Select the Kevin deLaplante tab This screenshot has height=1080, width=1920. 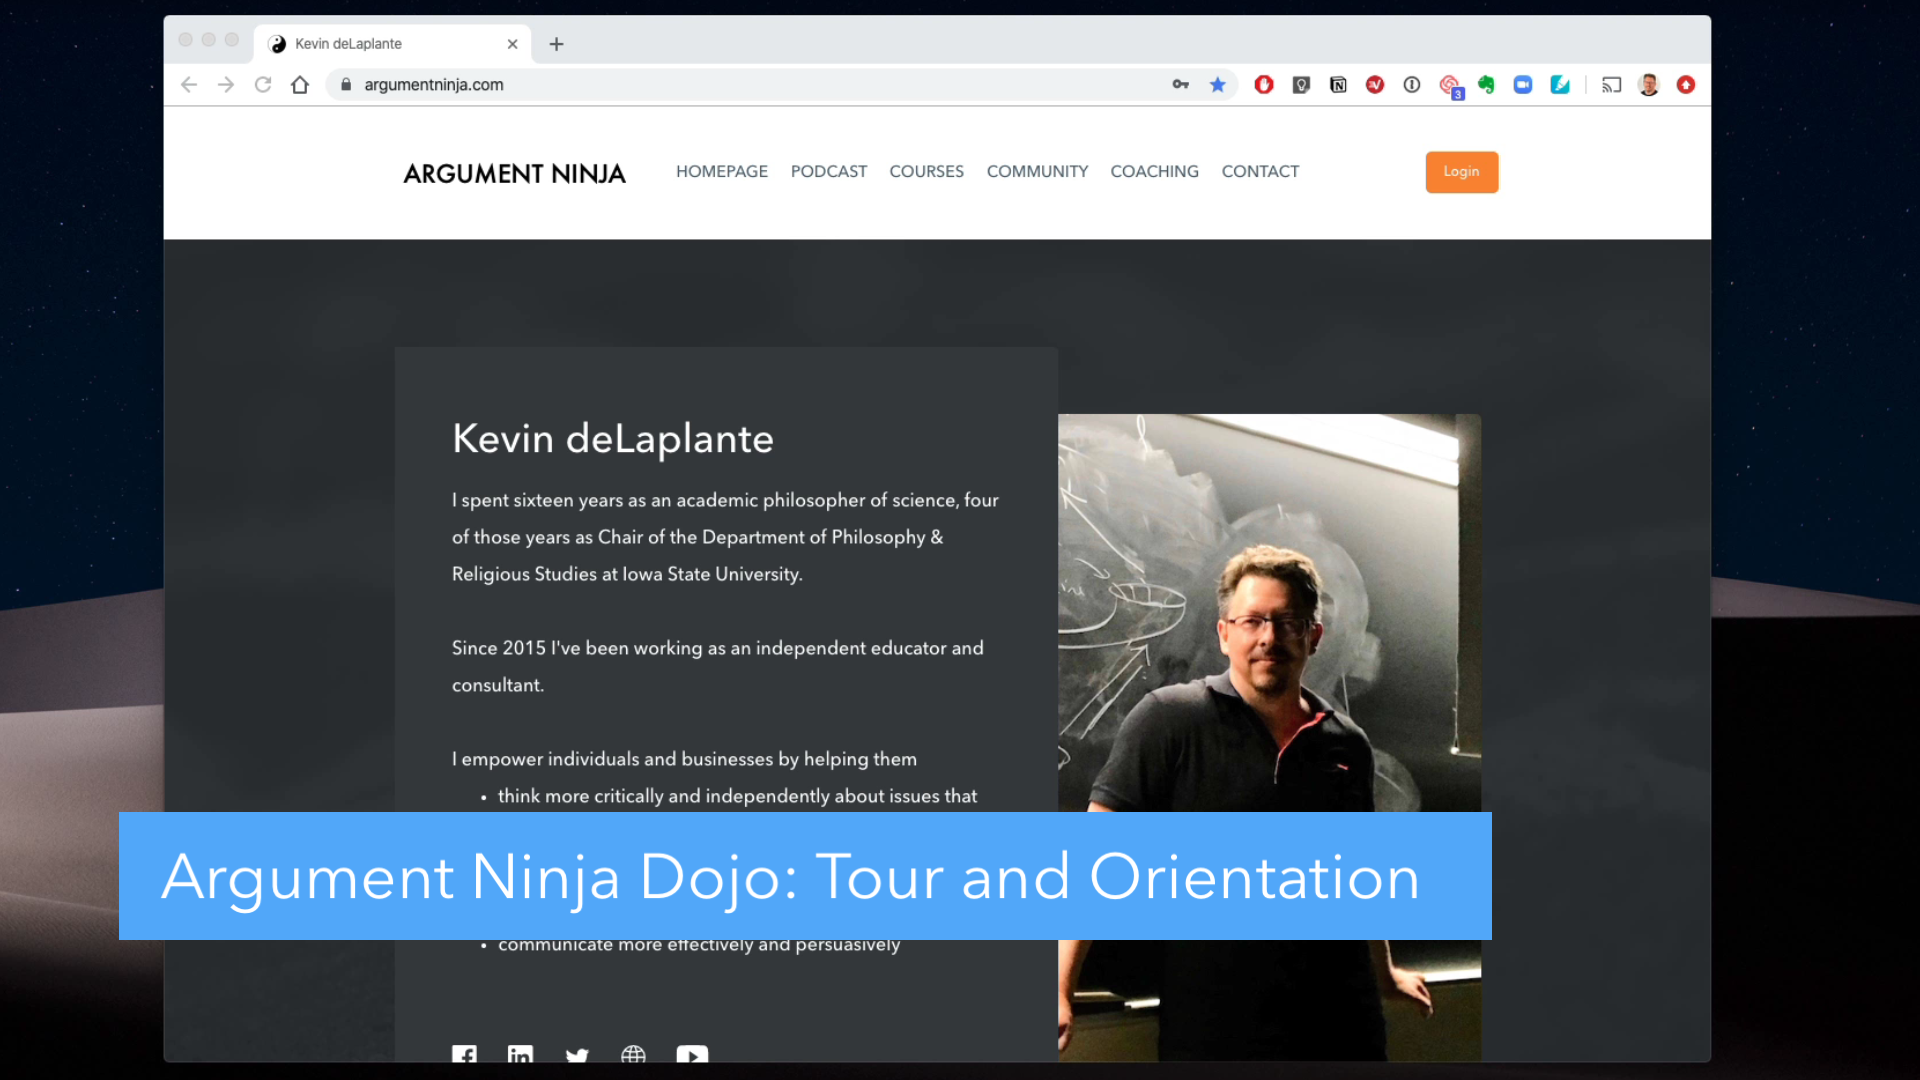pyautogui.click(x=392, y=44)
